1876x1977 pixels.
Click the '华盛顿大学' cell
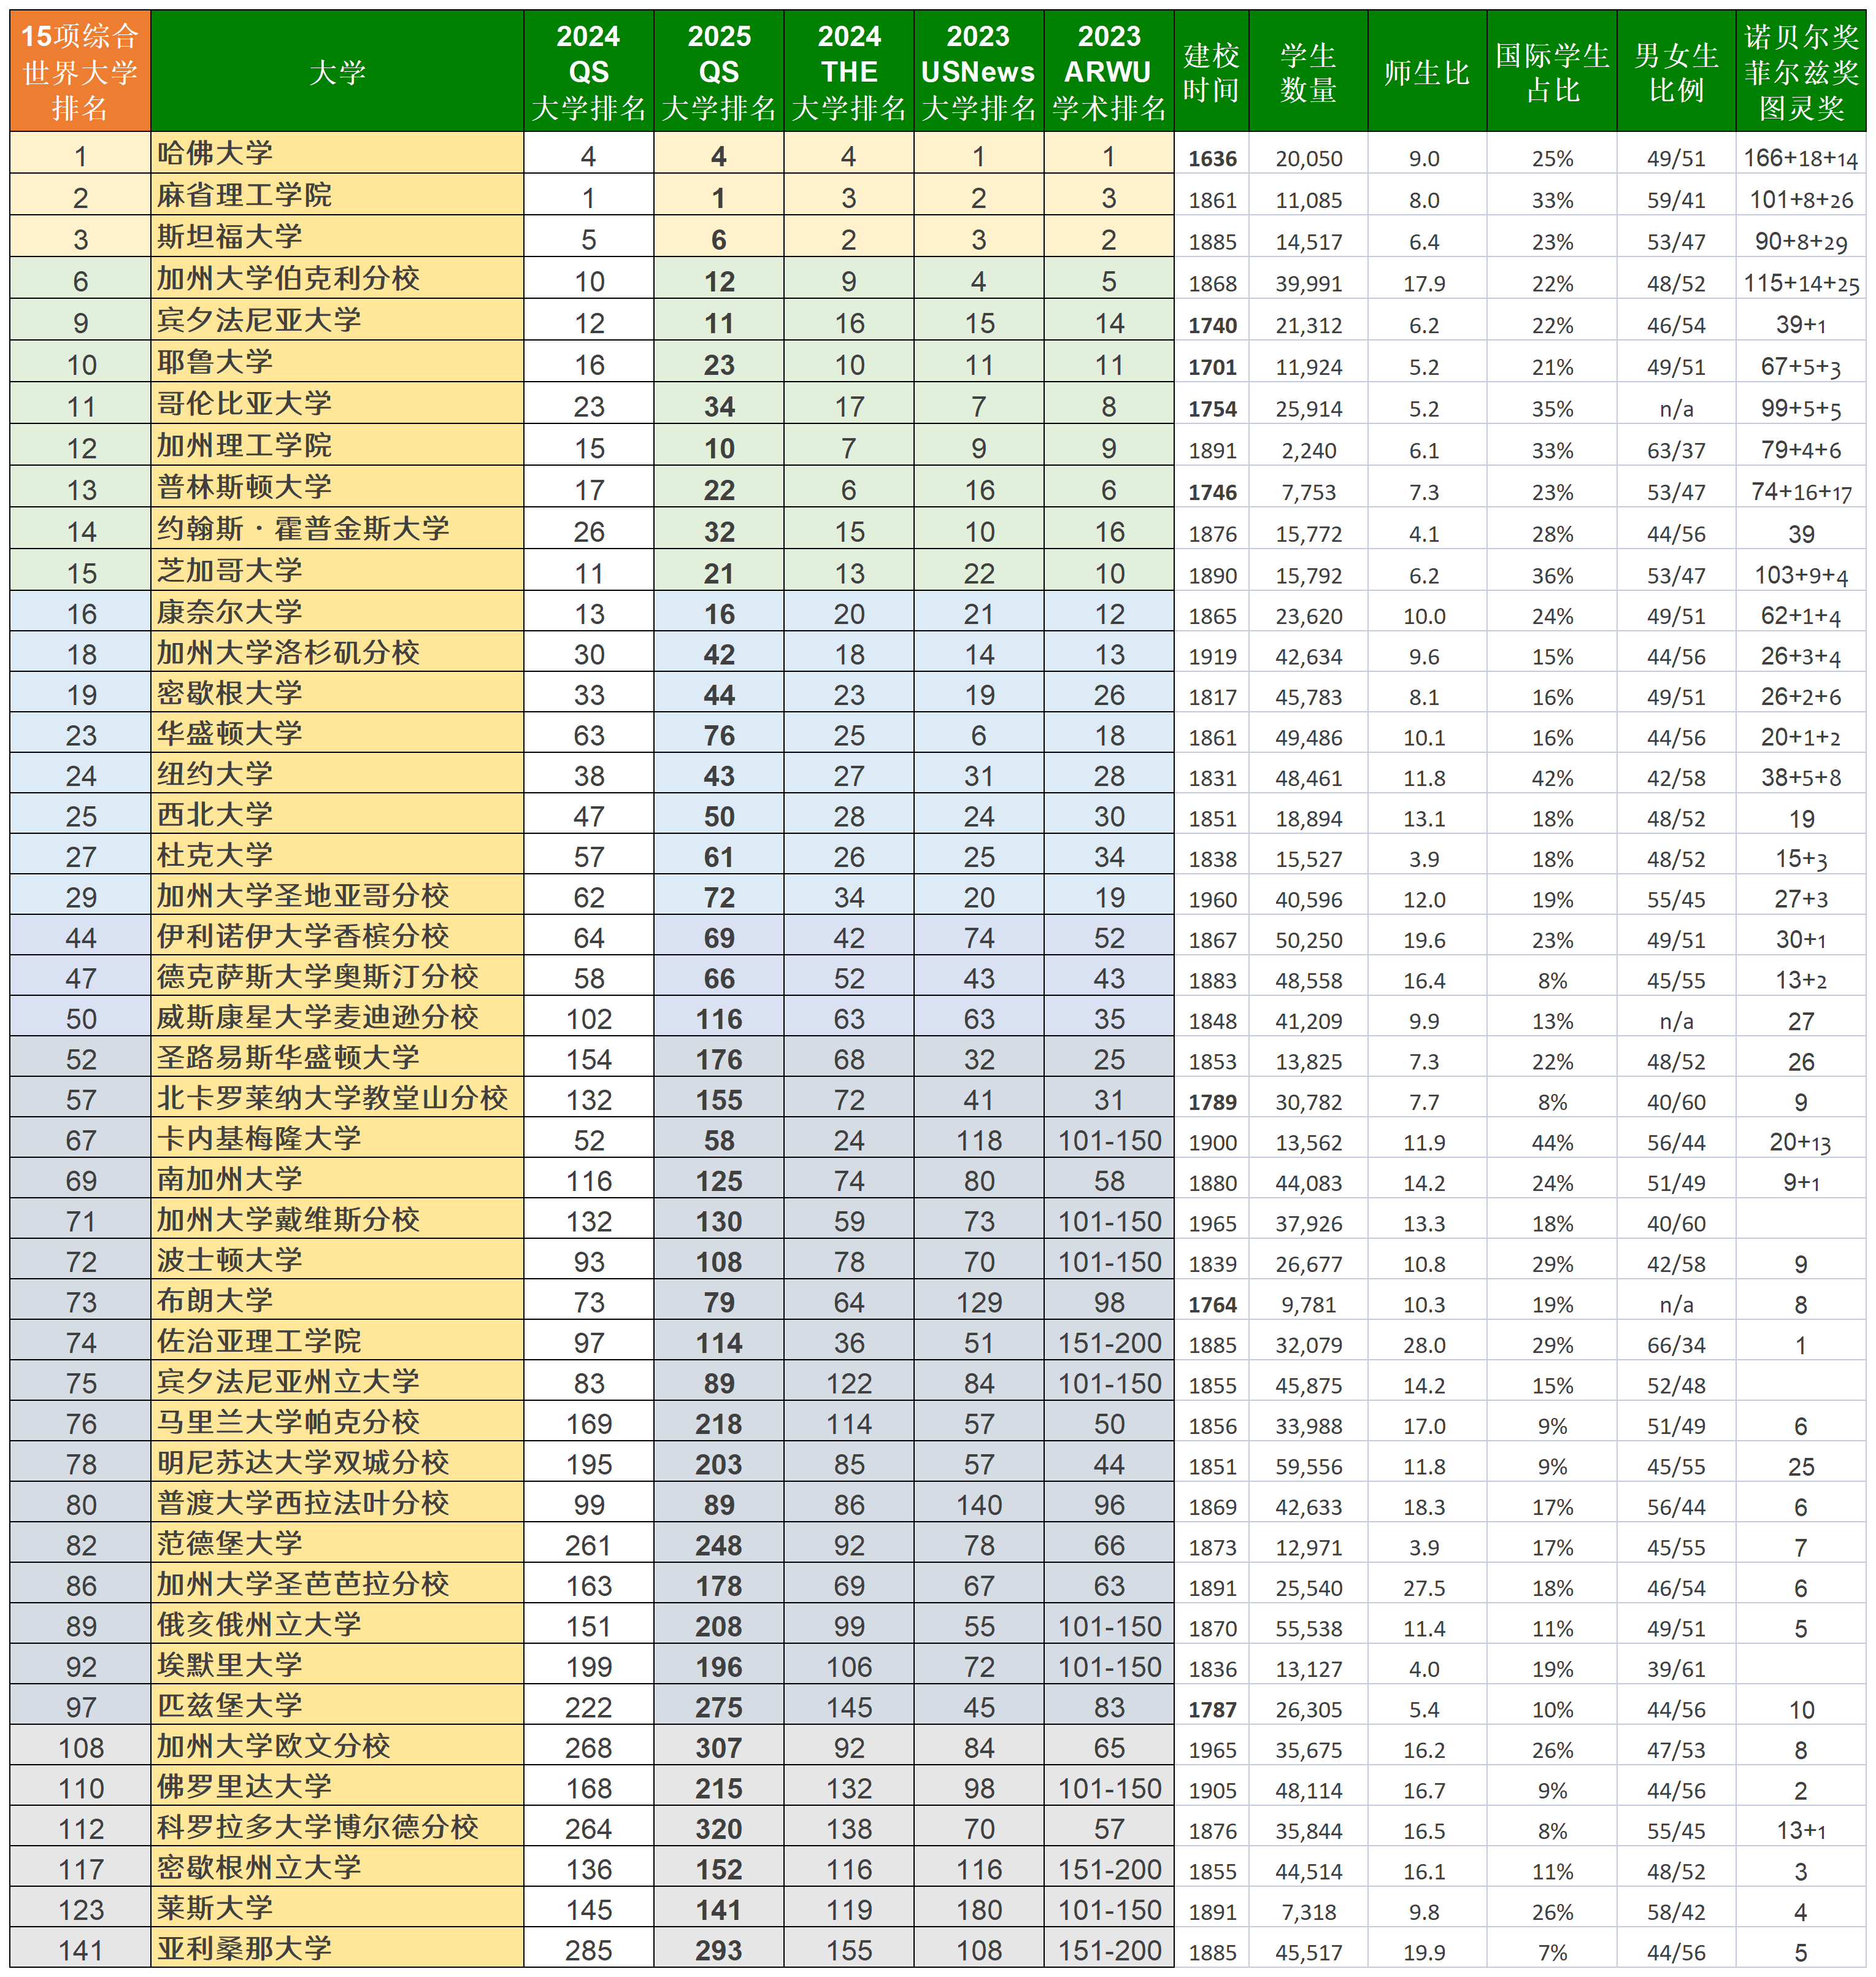point(337,733)
